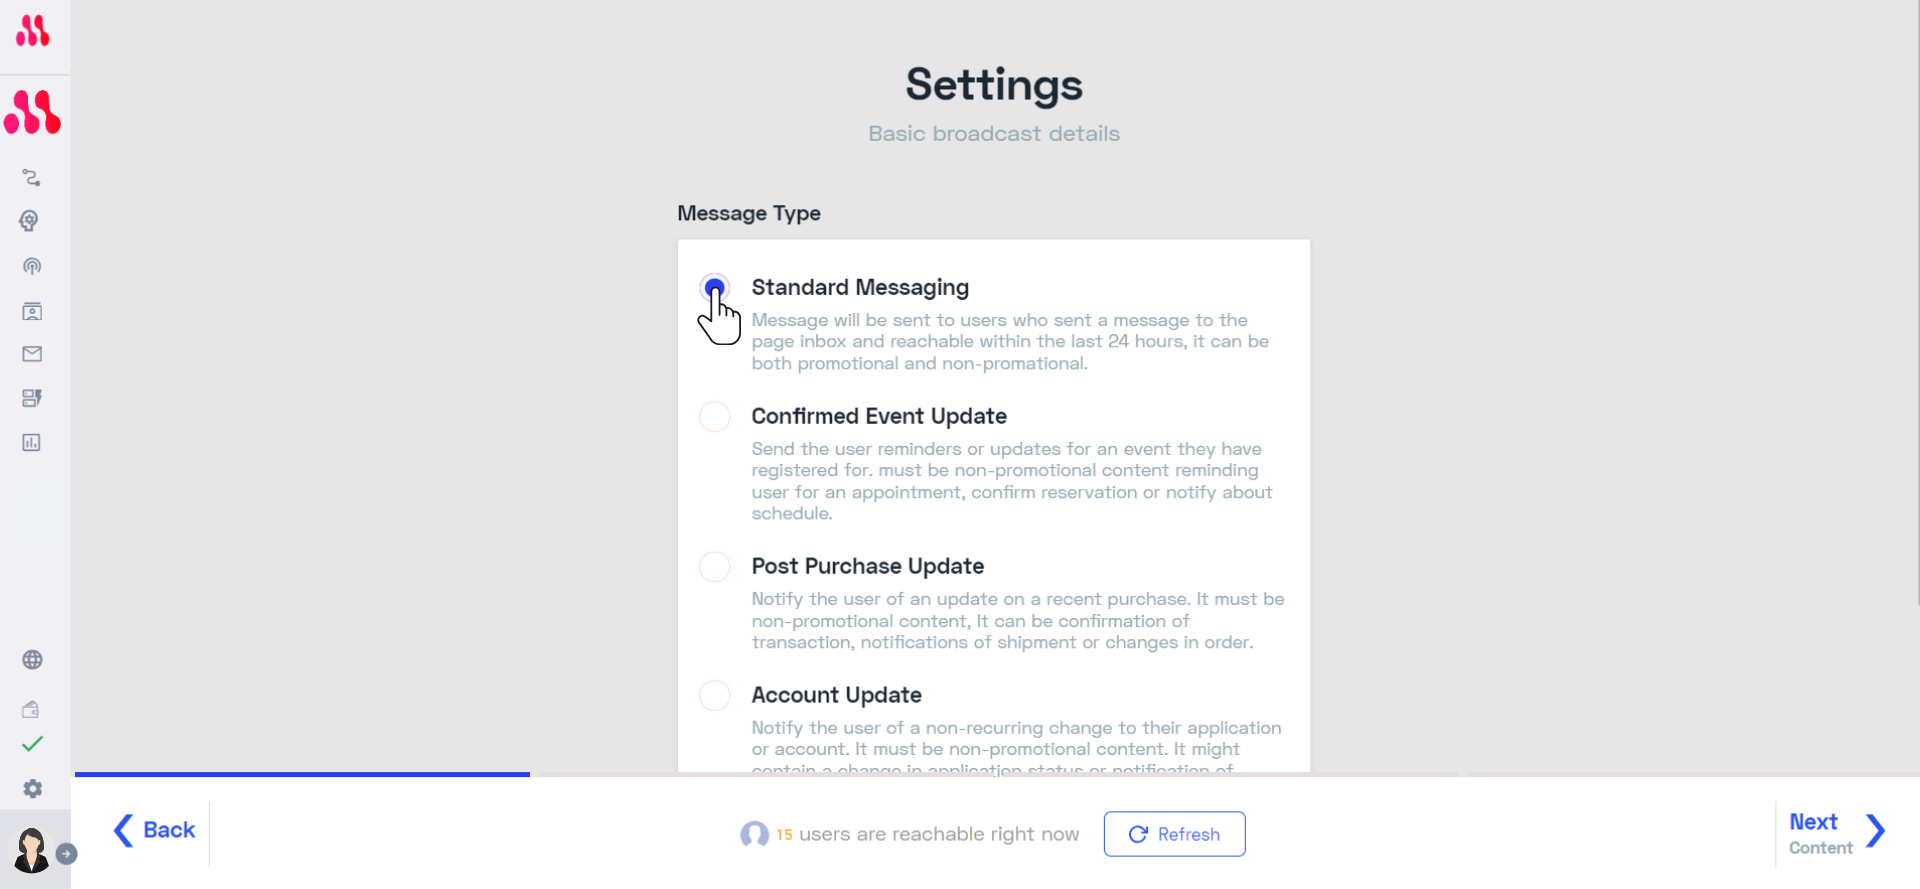This screenshot has height=889, width=1920.
Task: Refresh the reachable users count
Action: (1174, 834)
